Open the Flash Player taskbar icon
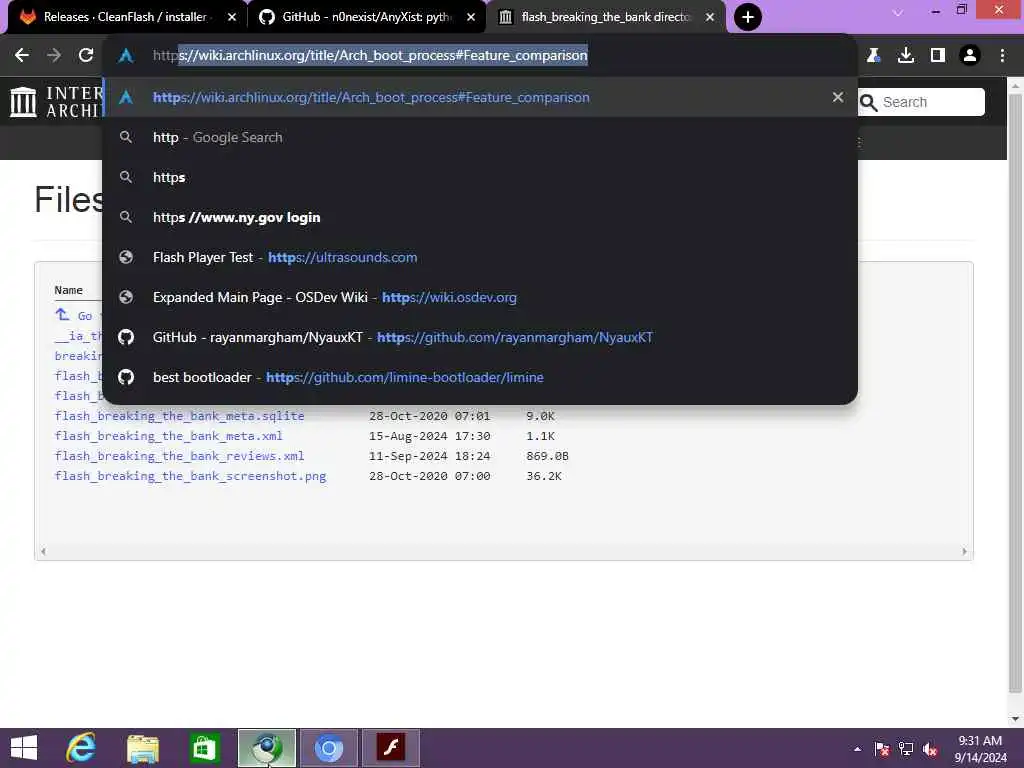This screenshot has height=768, width=1024. 391,748
